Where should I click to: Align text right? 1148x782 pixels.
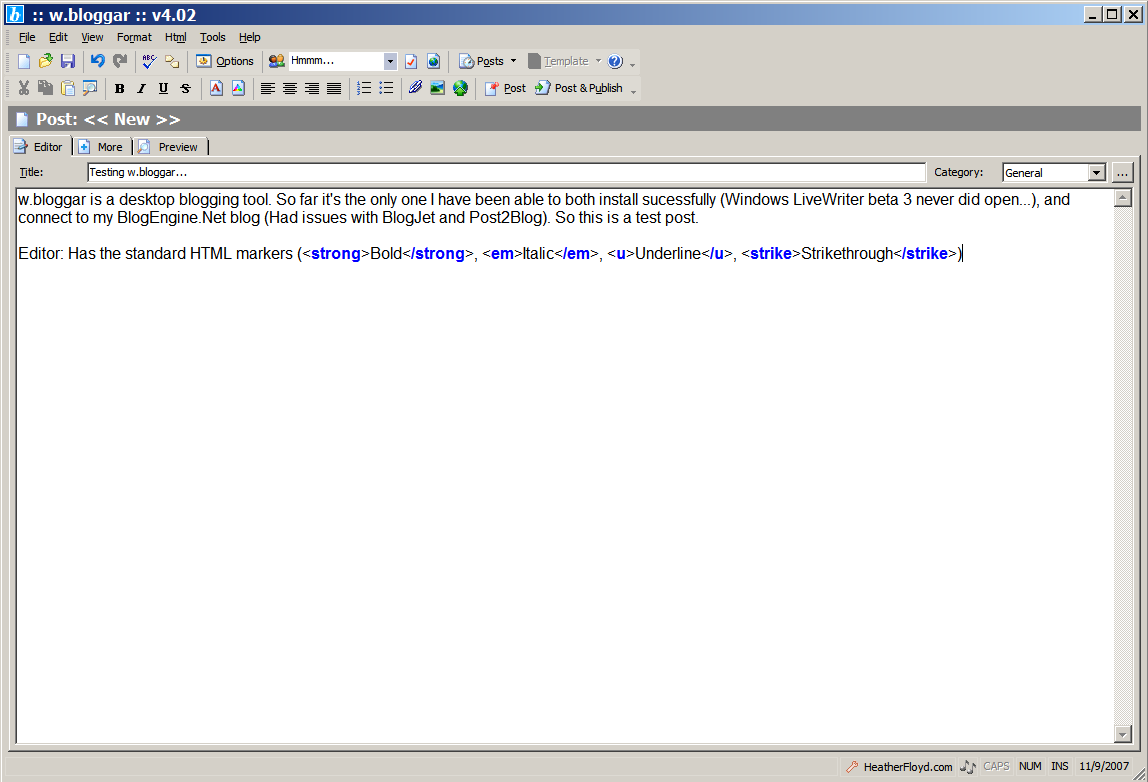pos(312,89)
